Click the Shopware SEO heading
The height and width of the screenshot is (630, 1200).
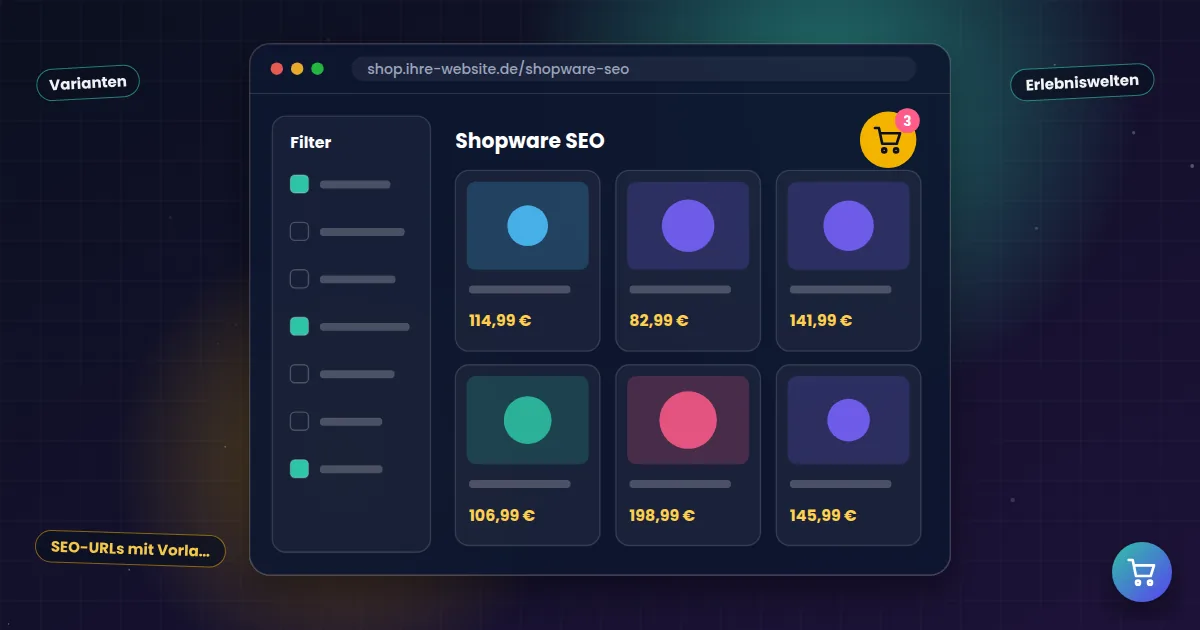click(530, 141)
